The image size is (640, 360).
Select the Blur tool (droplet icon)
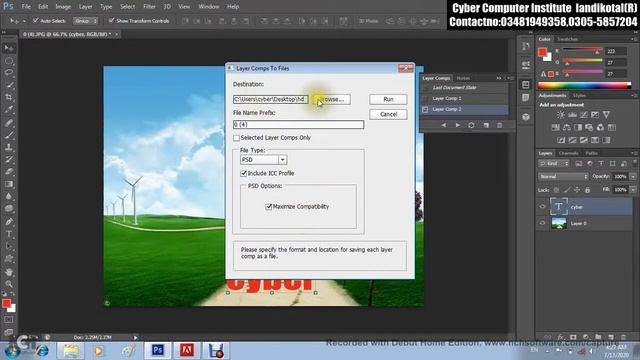coord(9,196)
